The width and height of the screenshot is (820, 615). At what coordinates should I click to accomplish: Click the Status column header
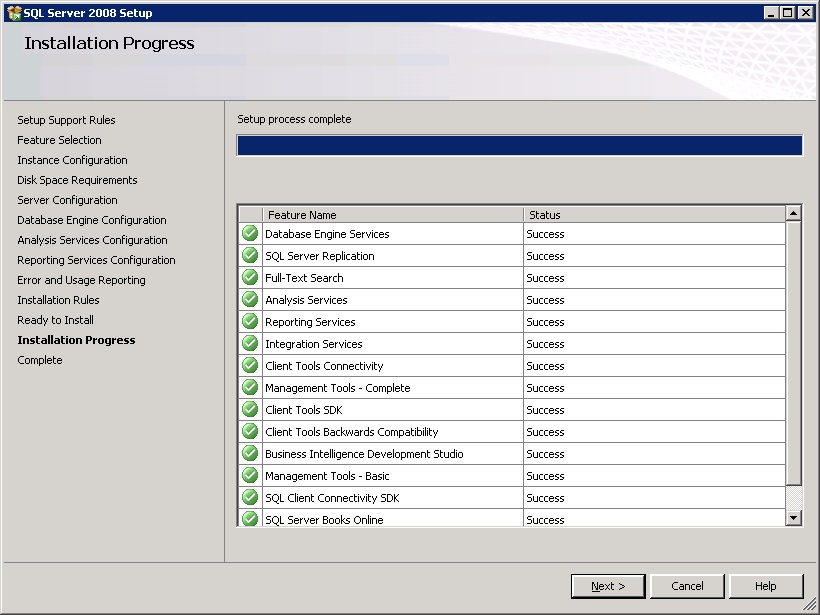pyautogui.click(x=654, y=214)
